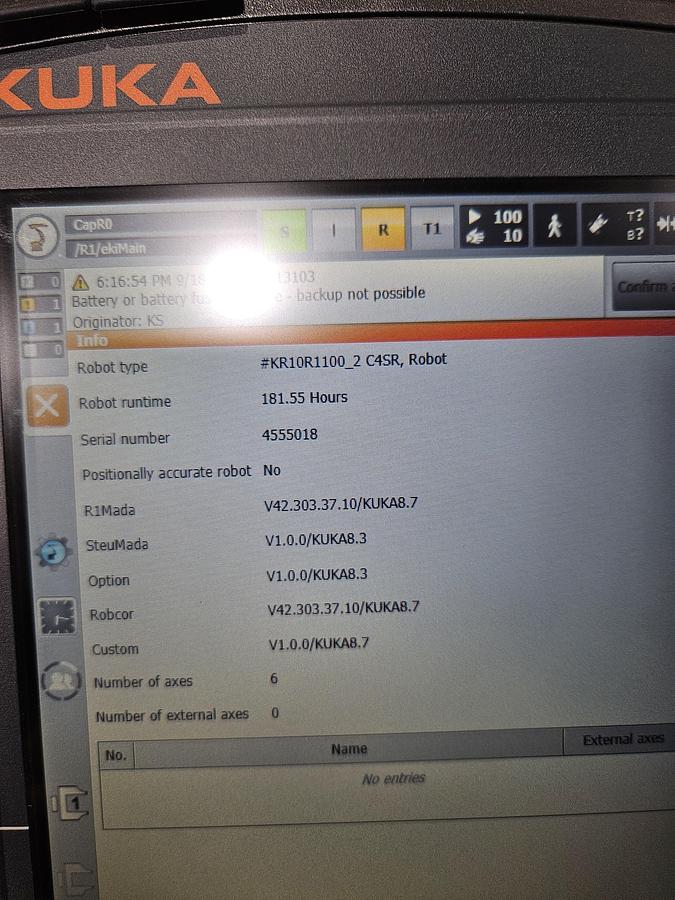This screenshot has height=900, width=675.
Task: Open the T1 operating mode indicator
Action: point(432,228)
